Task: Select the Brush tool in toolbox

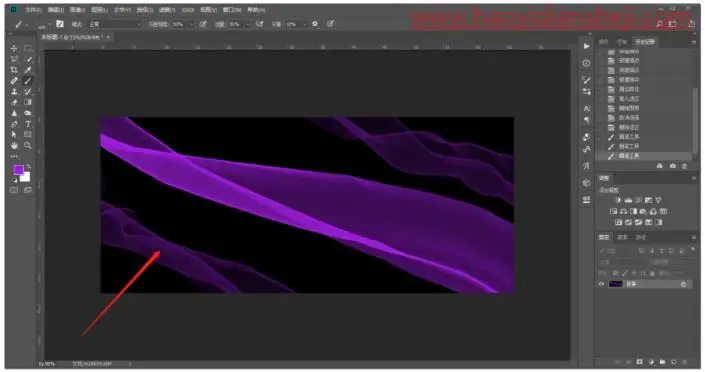Action: [x=28, y=81]
